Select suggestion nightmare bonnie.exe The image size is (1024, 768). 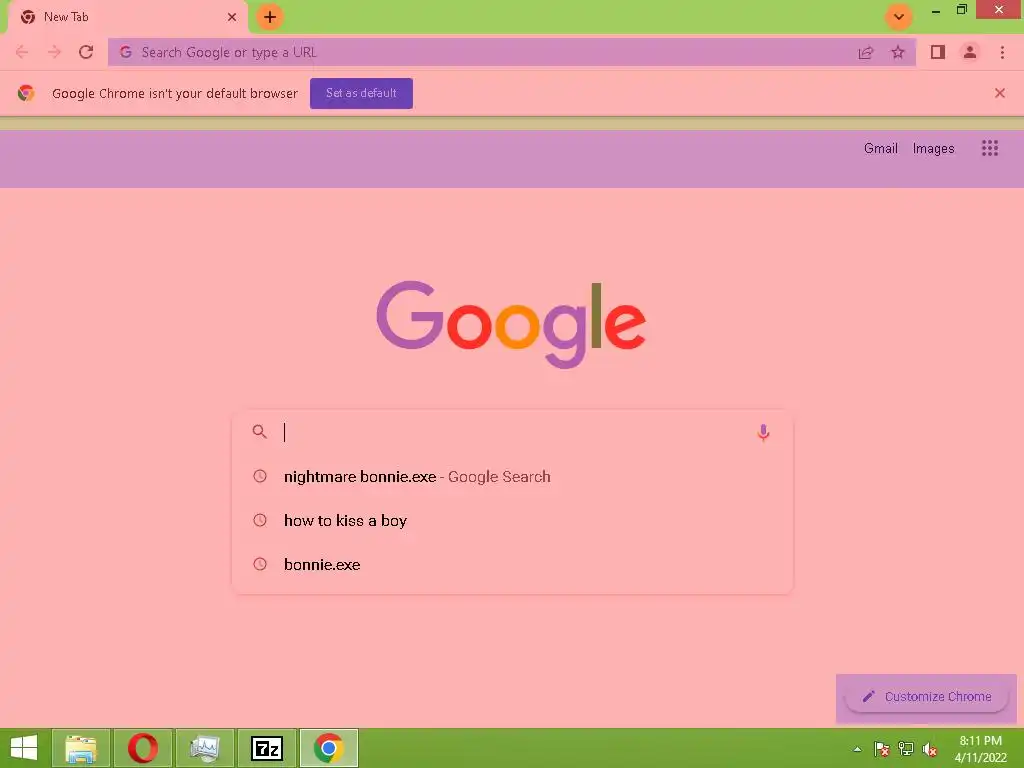click(x=512, y=477)
